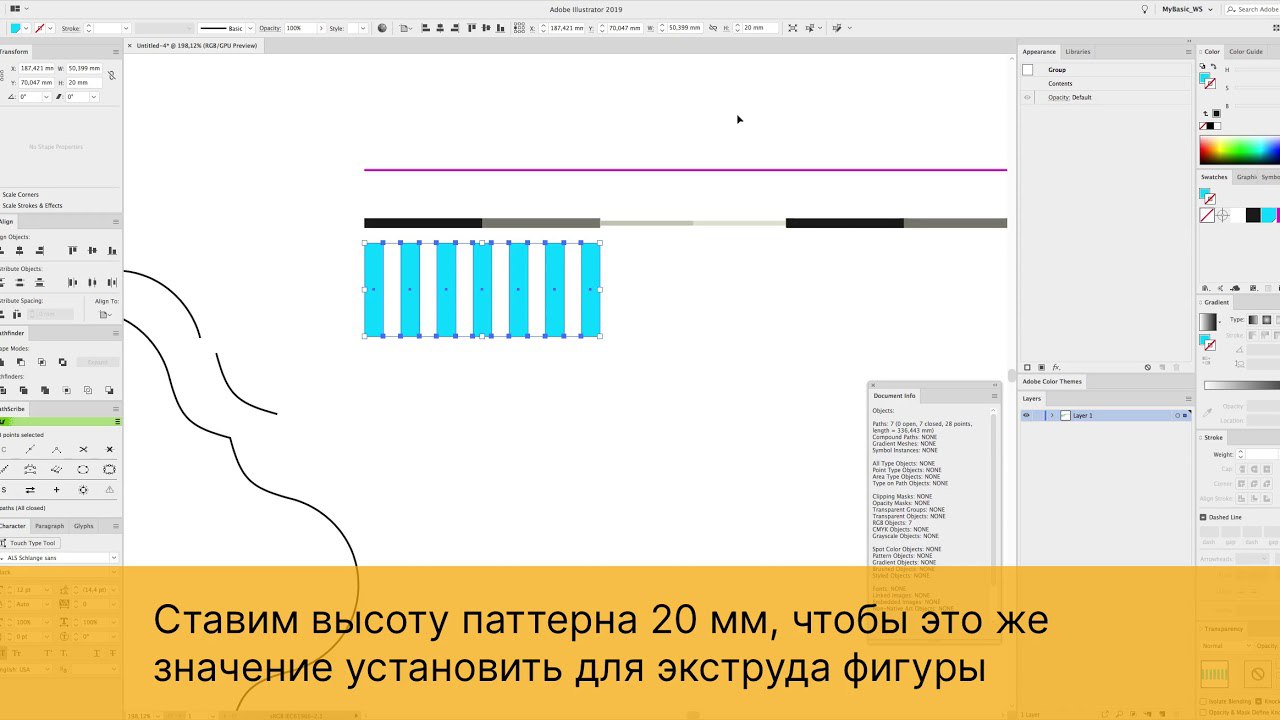Click the Opacity label in control bar
The image size is (1280, 720).
[x=270, y=28]
